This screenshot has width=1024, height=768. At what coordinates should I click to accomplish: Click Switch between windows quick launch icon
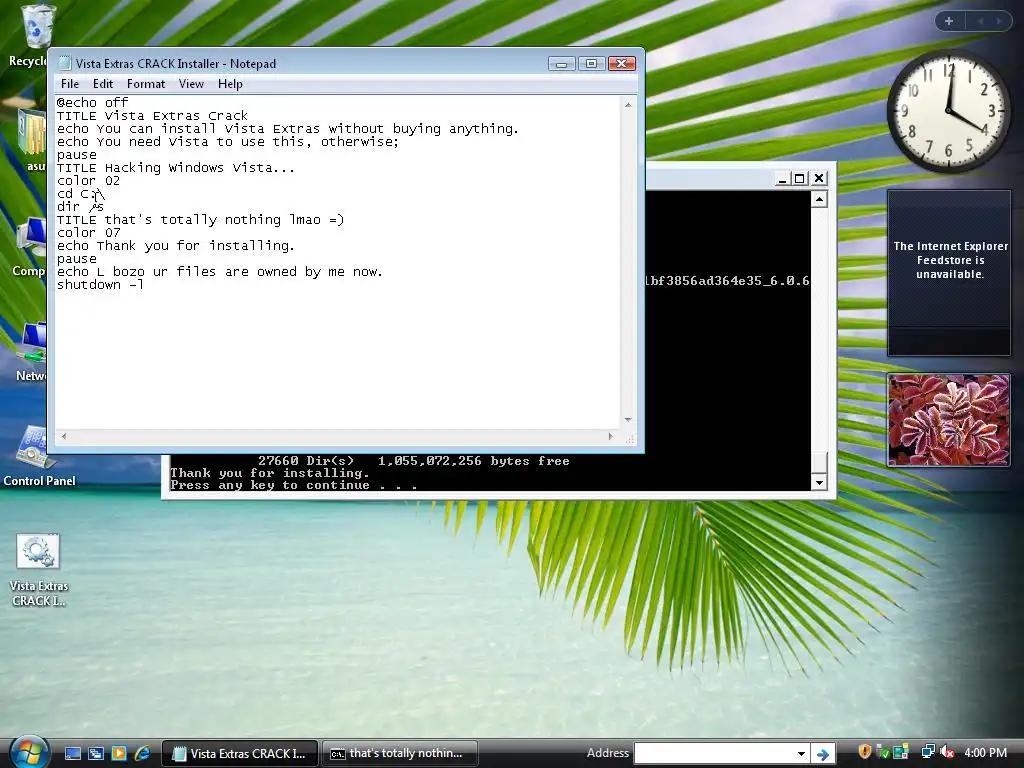click(96, 753)
